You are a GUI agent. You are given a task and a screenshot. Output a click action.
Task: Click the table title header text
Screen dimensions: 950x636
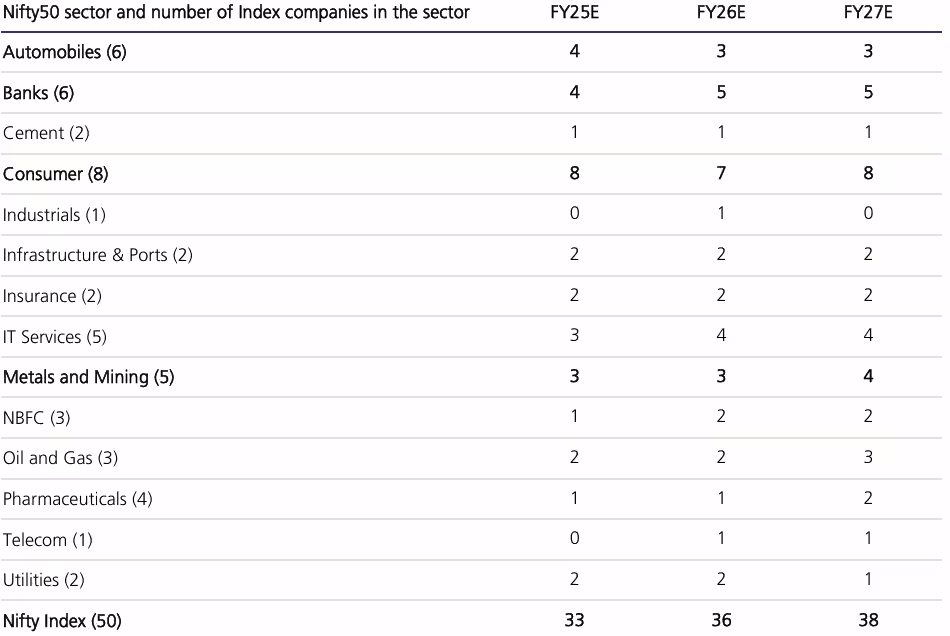point(236,12)
